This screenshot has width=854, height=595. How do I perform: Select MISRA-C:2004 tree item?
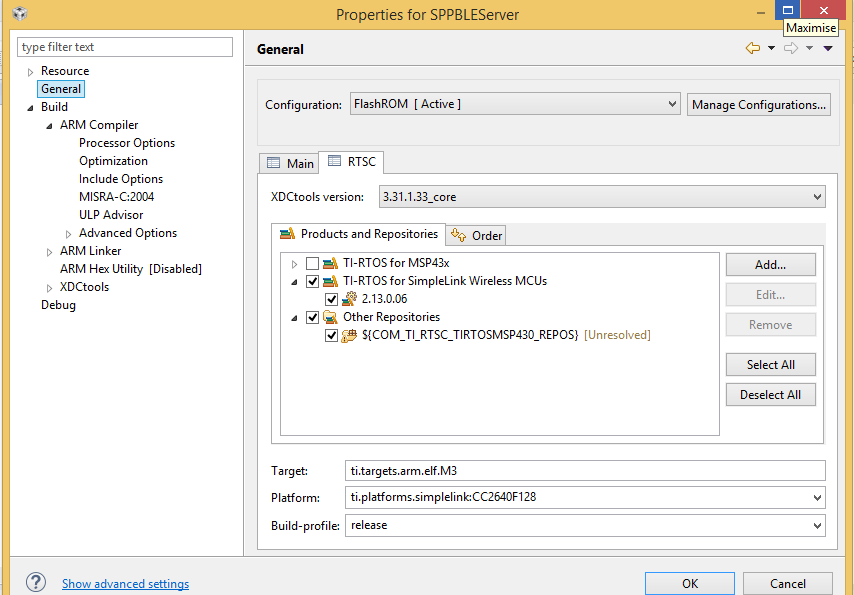click(117, 197)
